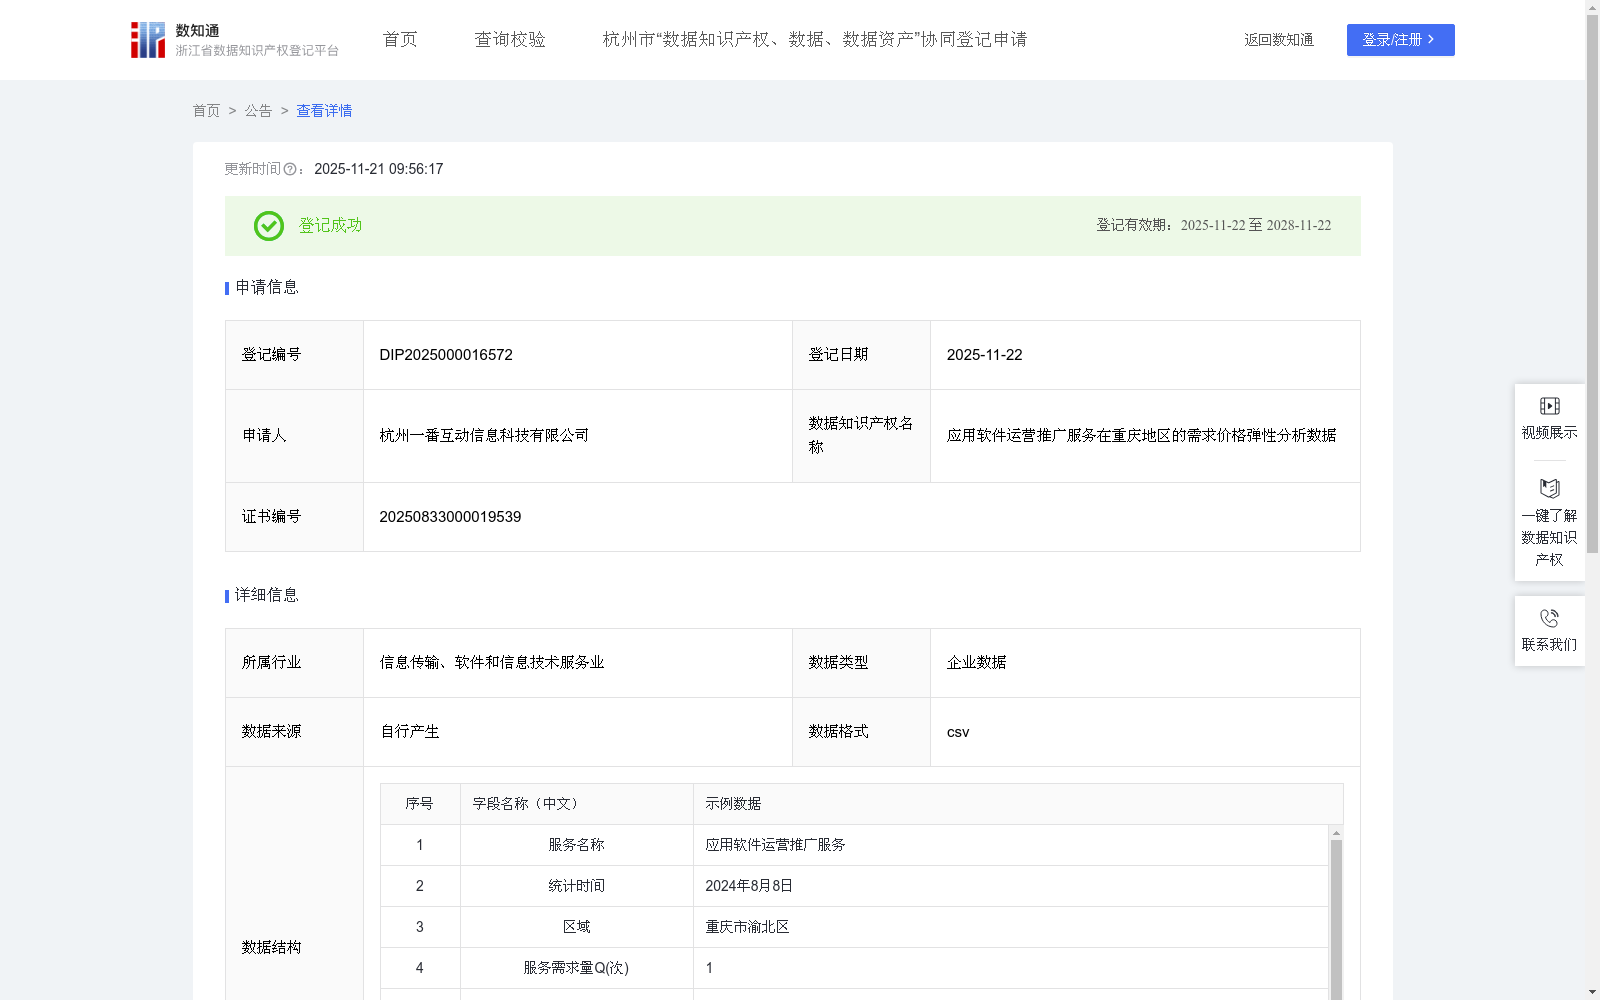Click the 重庆市渝北区 example data cell
1600x1000 pixels.
point(745,927)
